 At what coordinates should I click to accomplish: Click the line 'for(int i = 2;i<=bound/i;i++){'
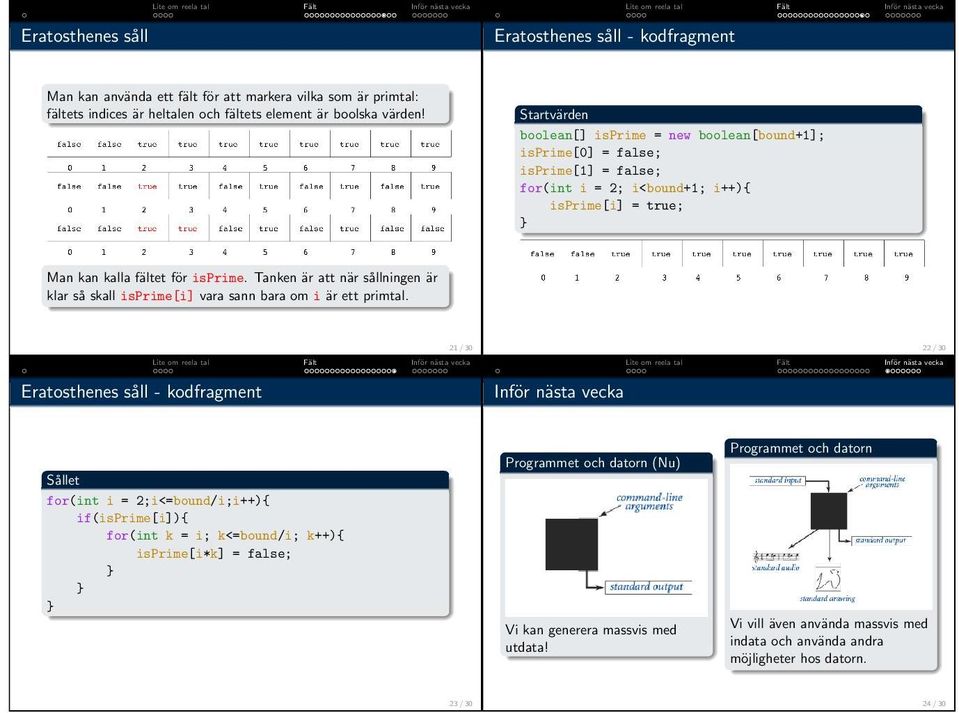[x=158, y=501]
